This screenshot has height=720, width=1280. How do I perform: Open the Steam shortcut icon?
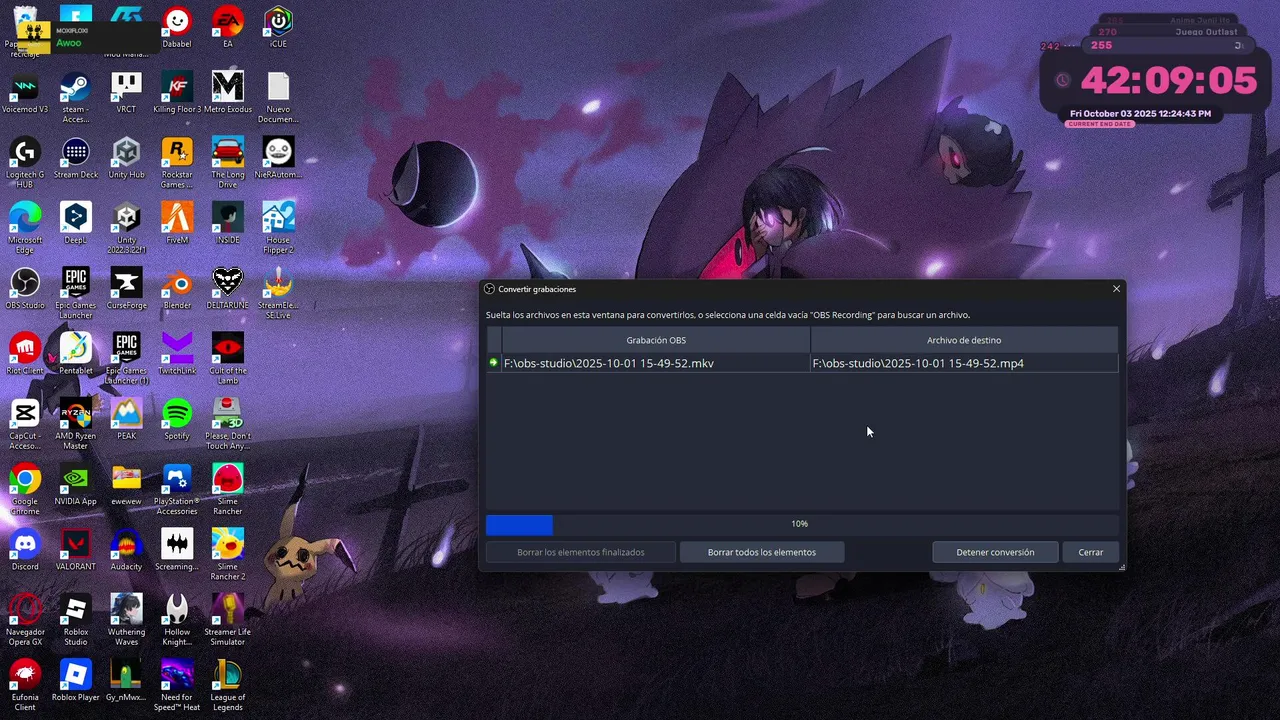coord(75,97)
